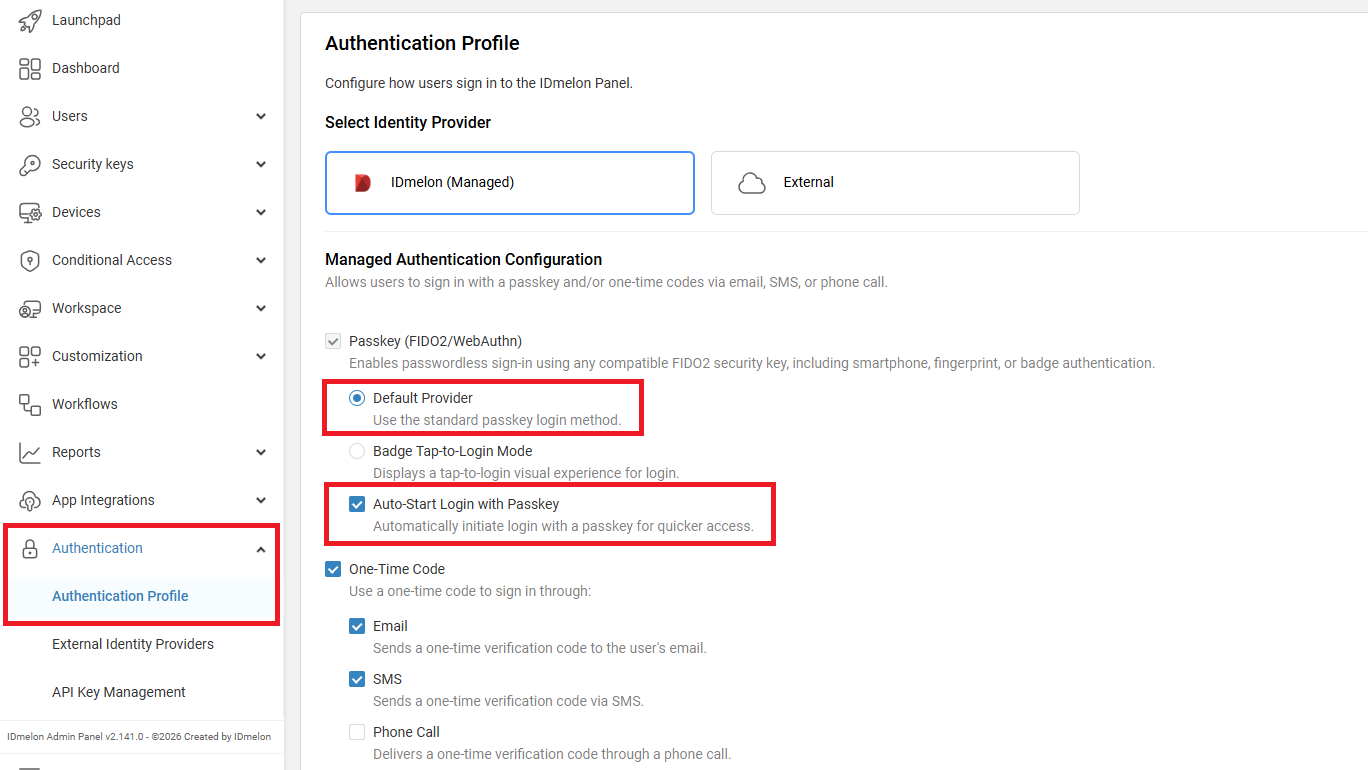Screen dimensions: 1368x770
Task: Click the Conditional Access shield icon
Action: coord(30,260)
